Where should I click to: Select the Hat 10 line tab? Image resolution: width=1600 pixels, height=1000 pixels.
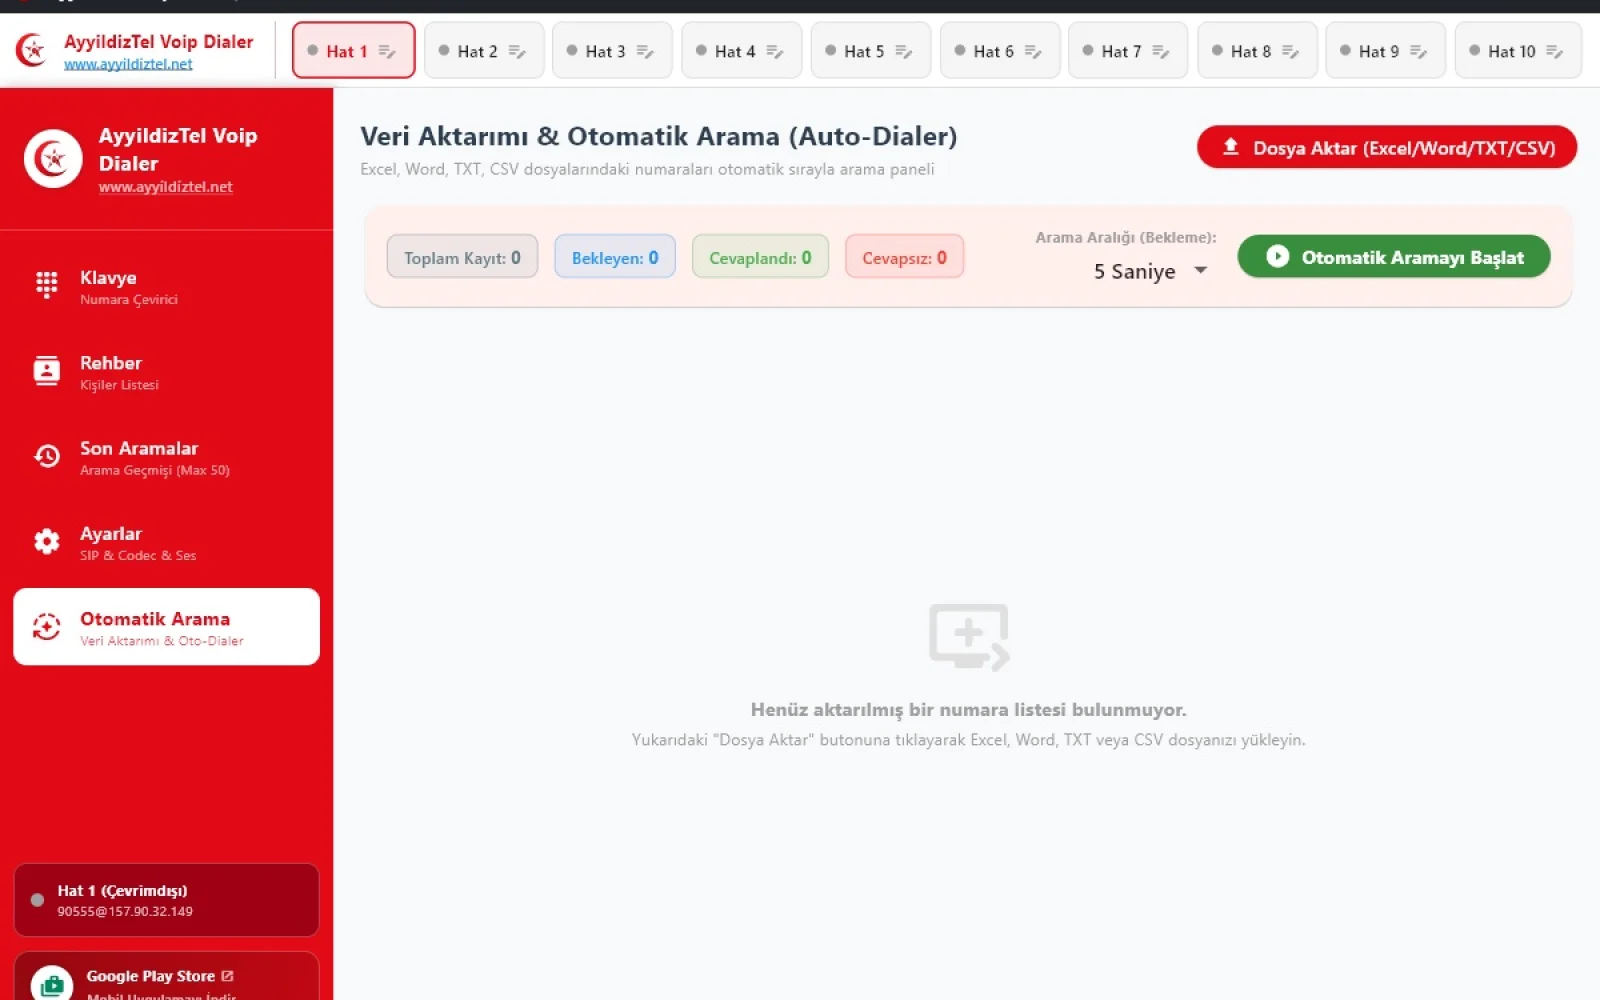[1518, 51]
